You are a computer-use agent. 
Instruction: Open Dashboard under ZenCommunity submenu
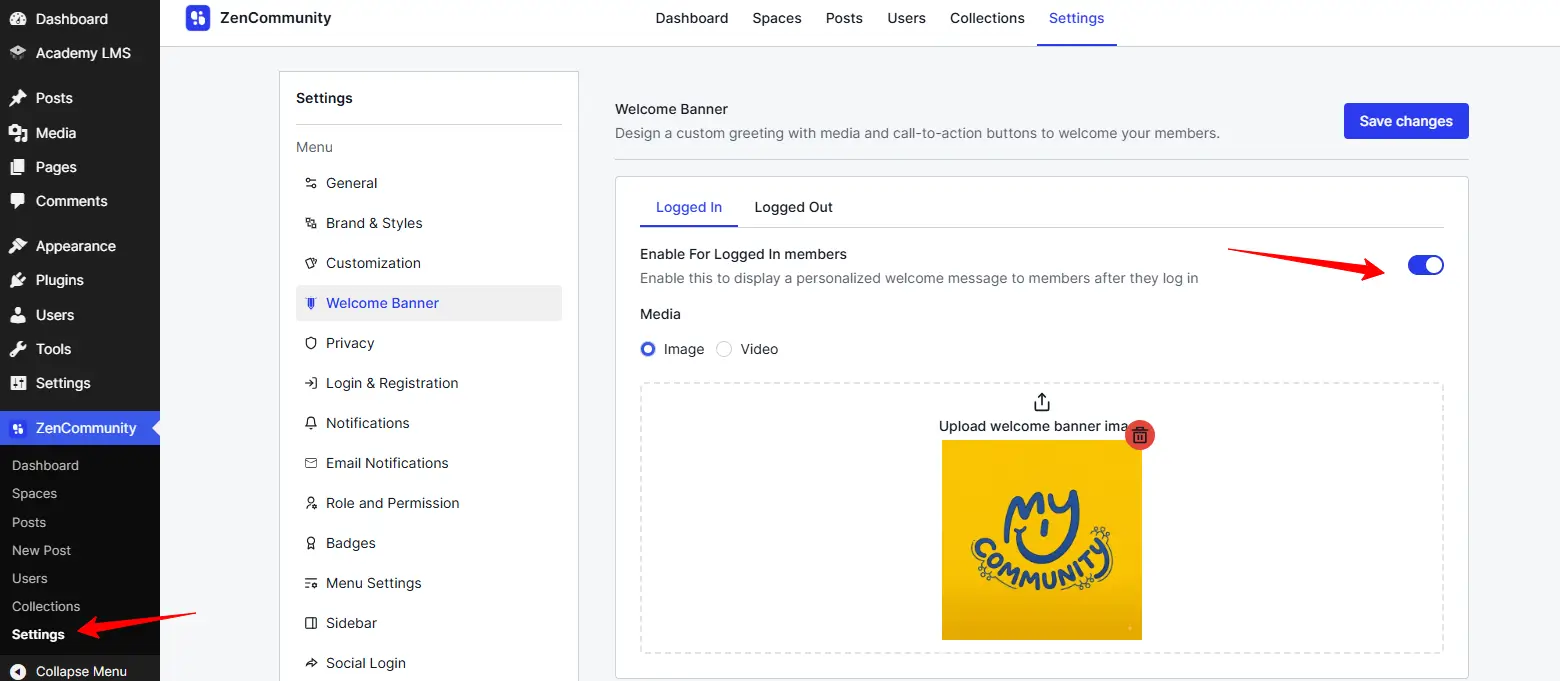coord(45,465)
